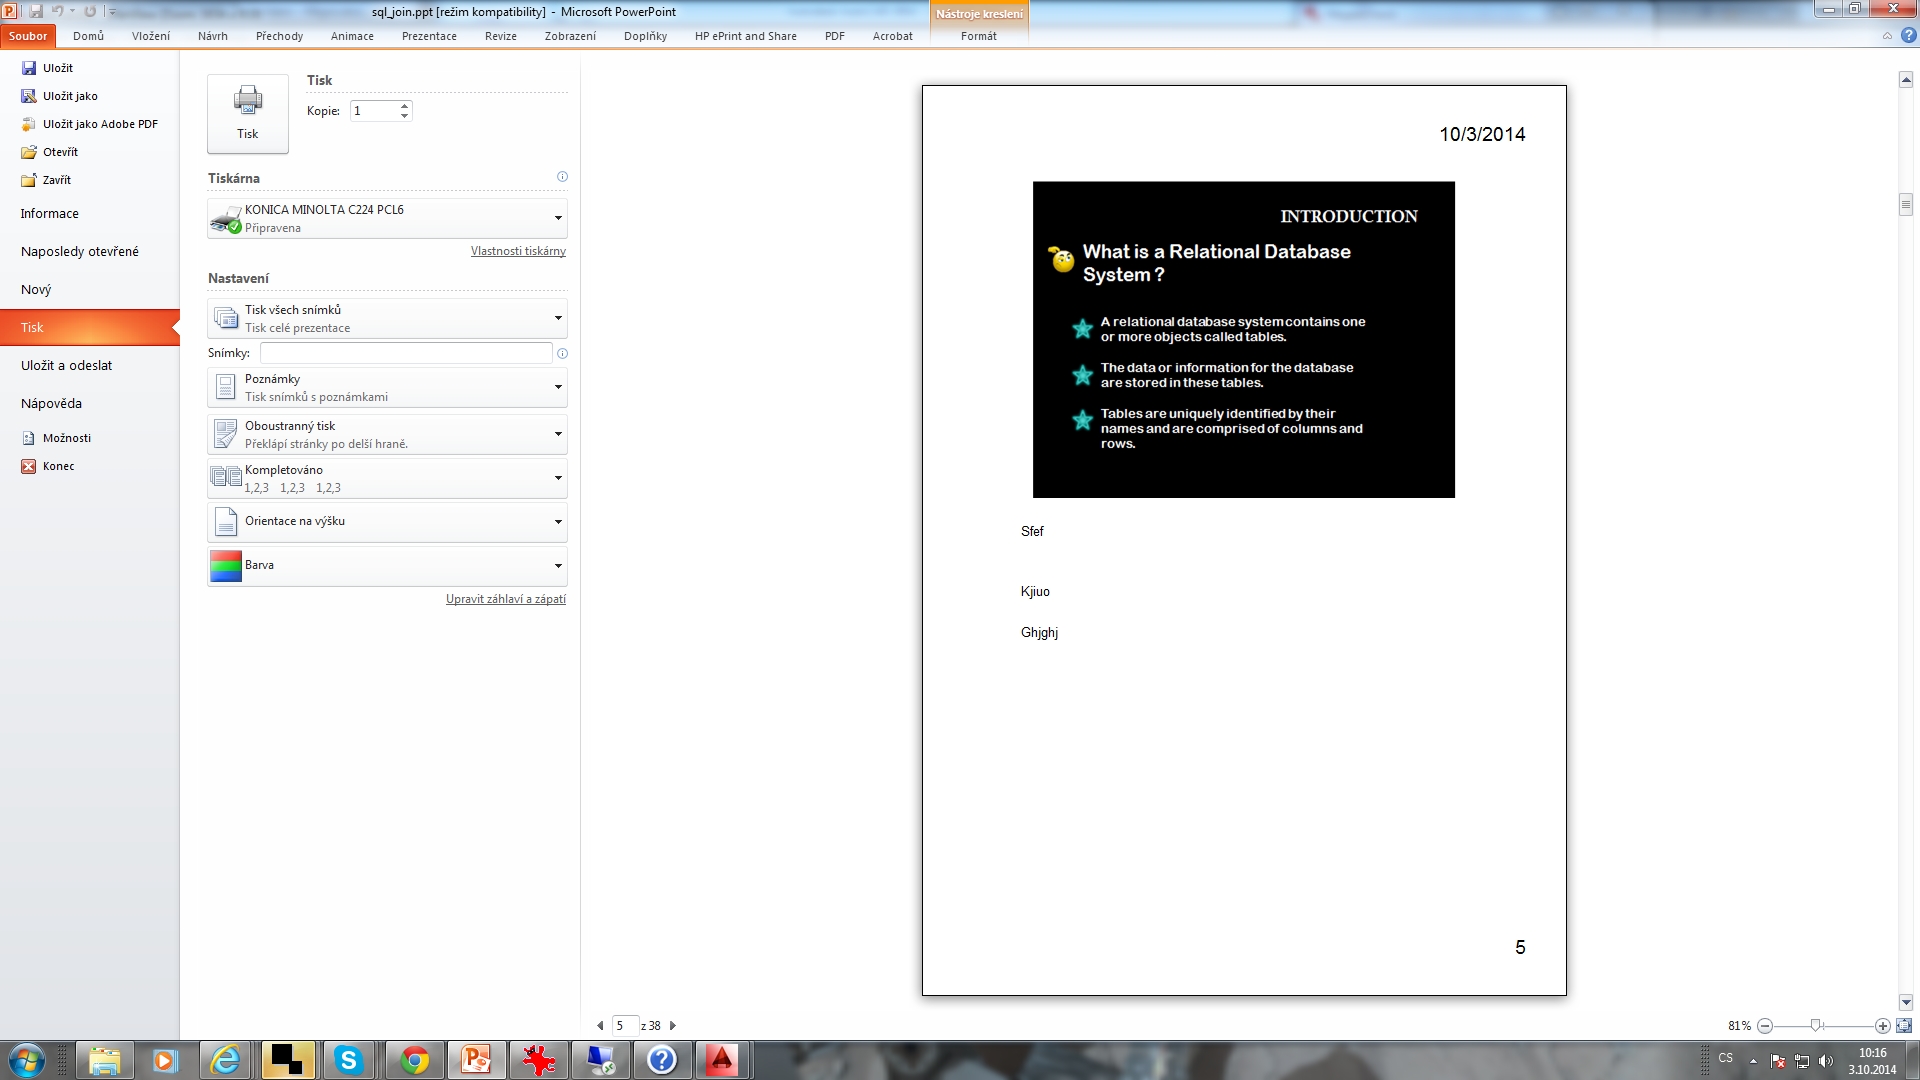Open the Orientace na výšku dropdown
The image size is (1920, 1080).
click(x=387, y=521)
